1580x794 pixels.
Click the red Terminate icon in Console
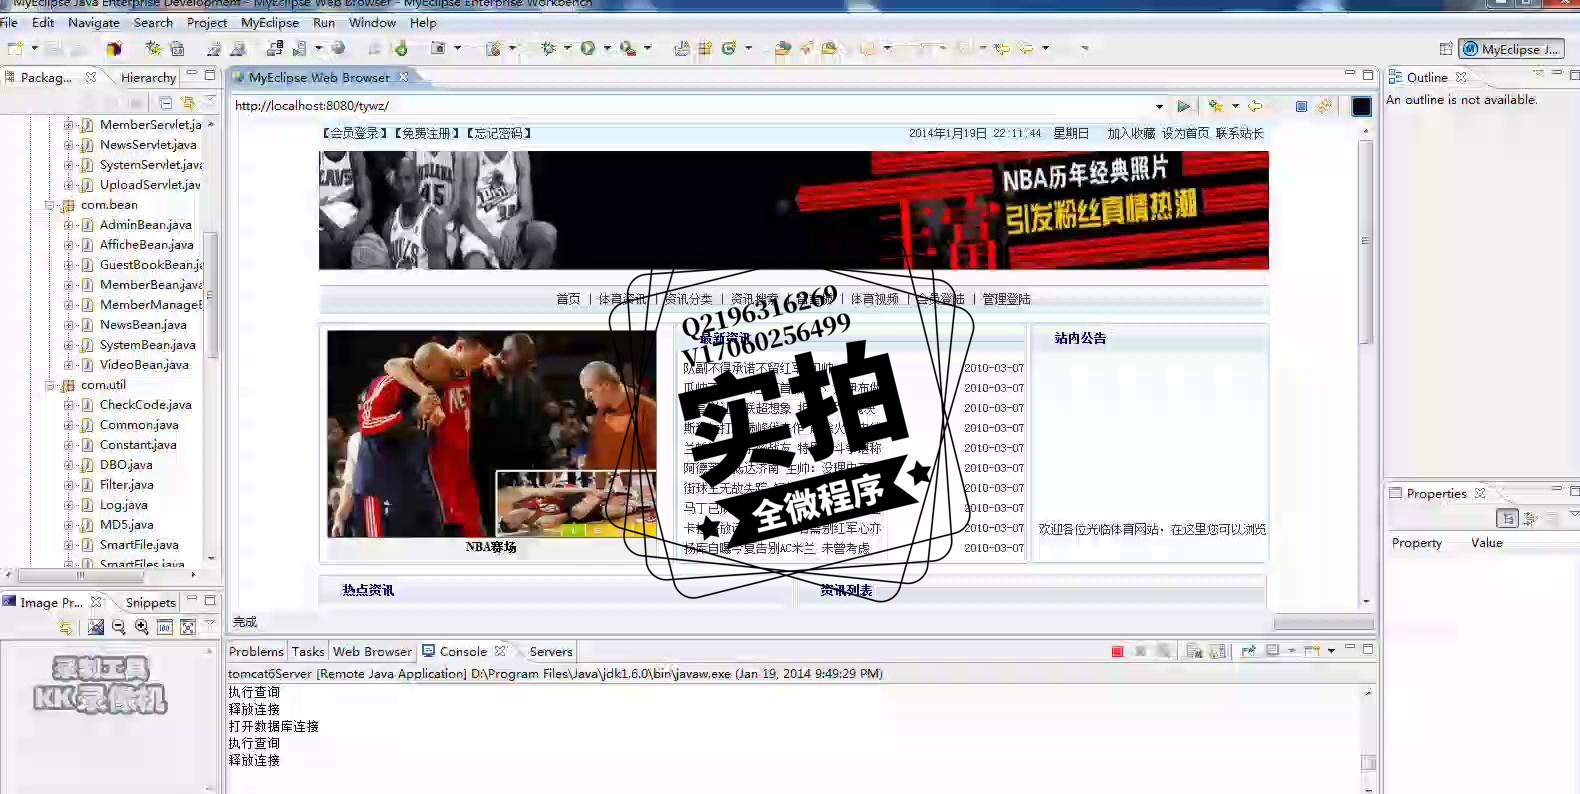[x=1117, y=651]
